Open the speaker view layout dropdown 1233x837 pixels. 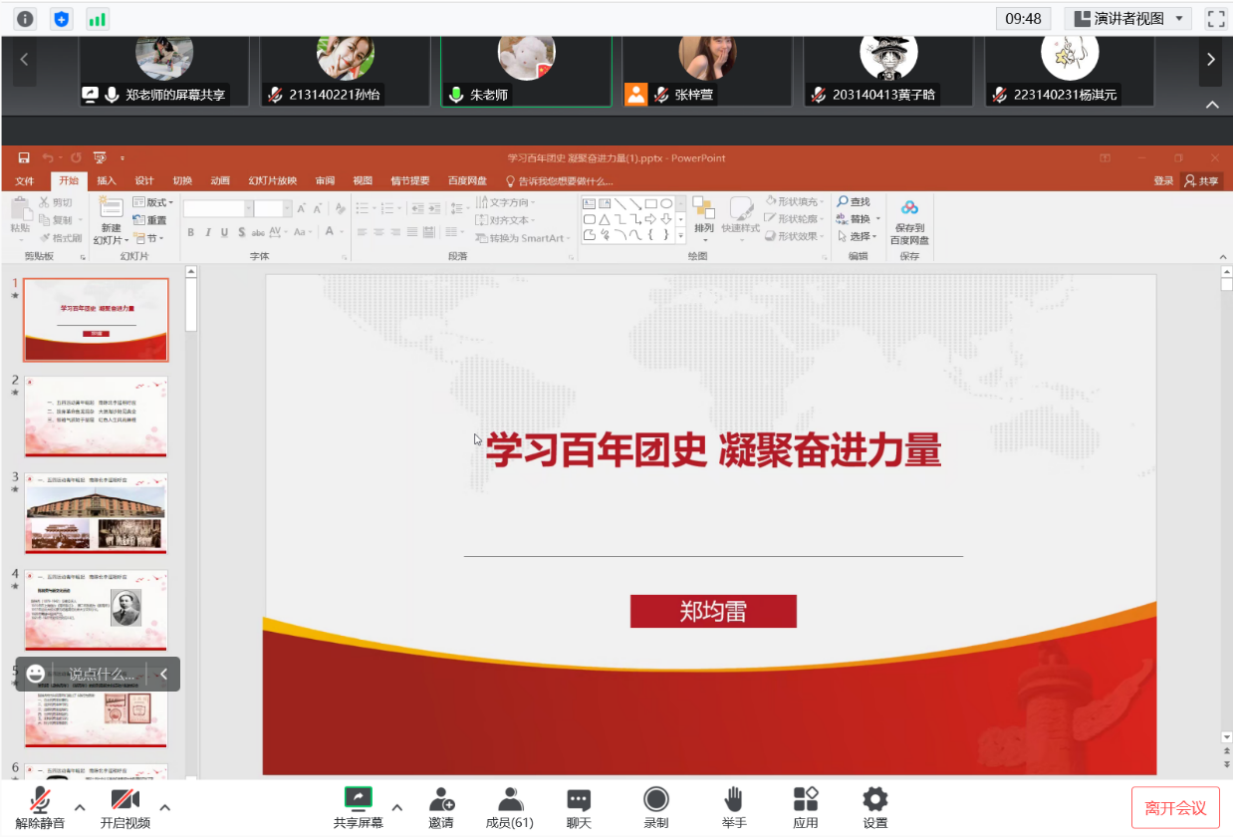(x=1127, y=19)
